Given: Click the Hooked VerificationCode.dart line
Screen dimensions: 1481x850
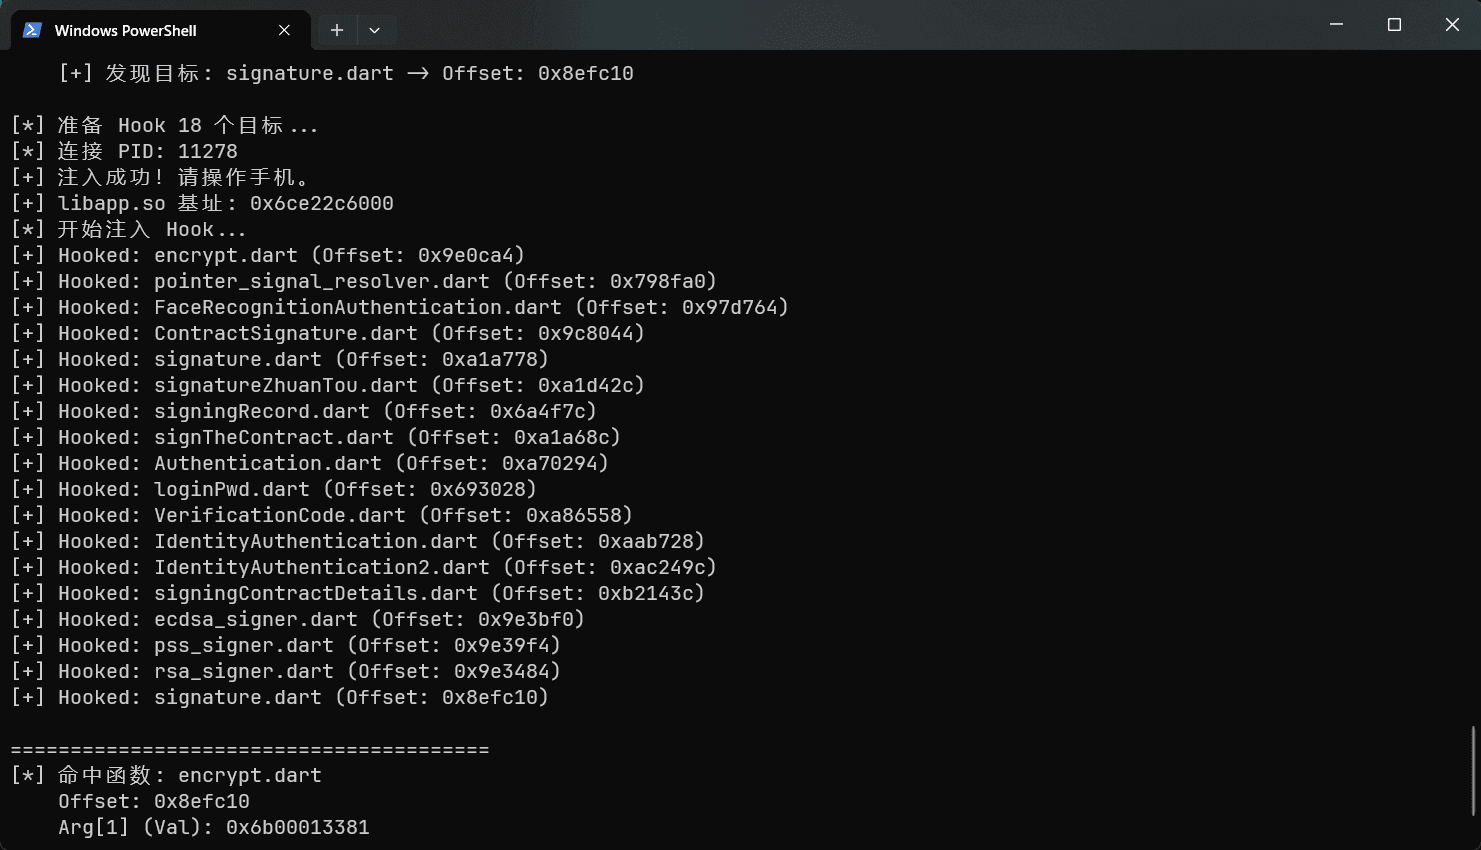Looking at the screenshot, I should coord(322,515).
